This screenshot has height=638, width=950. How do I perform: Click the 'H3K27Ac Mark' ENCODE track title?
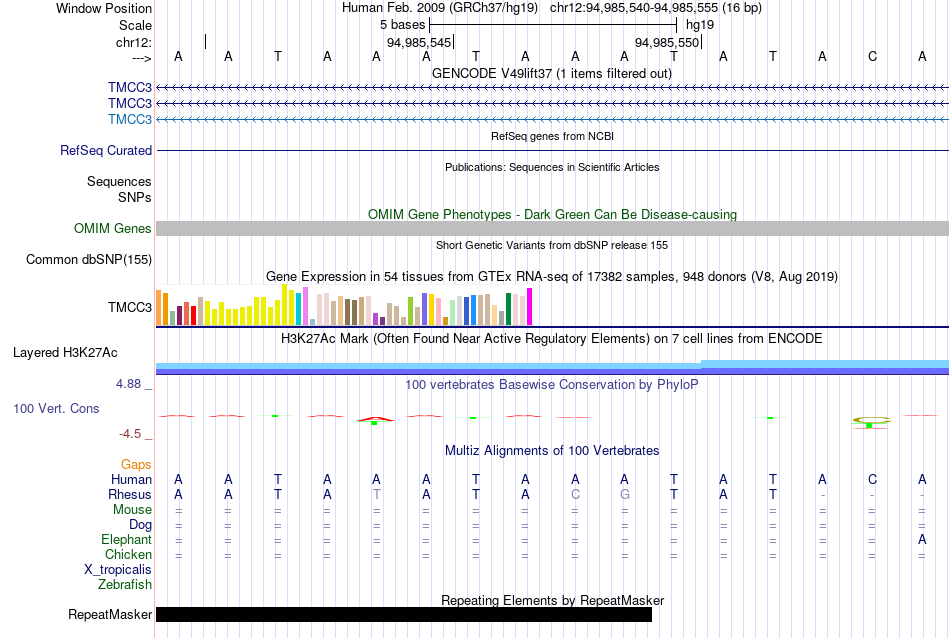point(551,339)
